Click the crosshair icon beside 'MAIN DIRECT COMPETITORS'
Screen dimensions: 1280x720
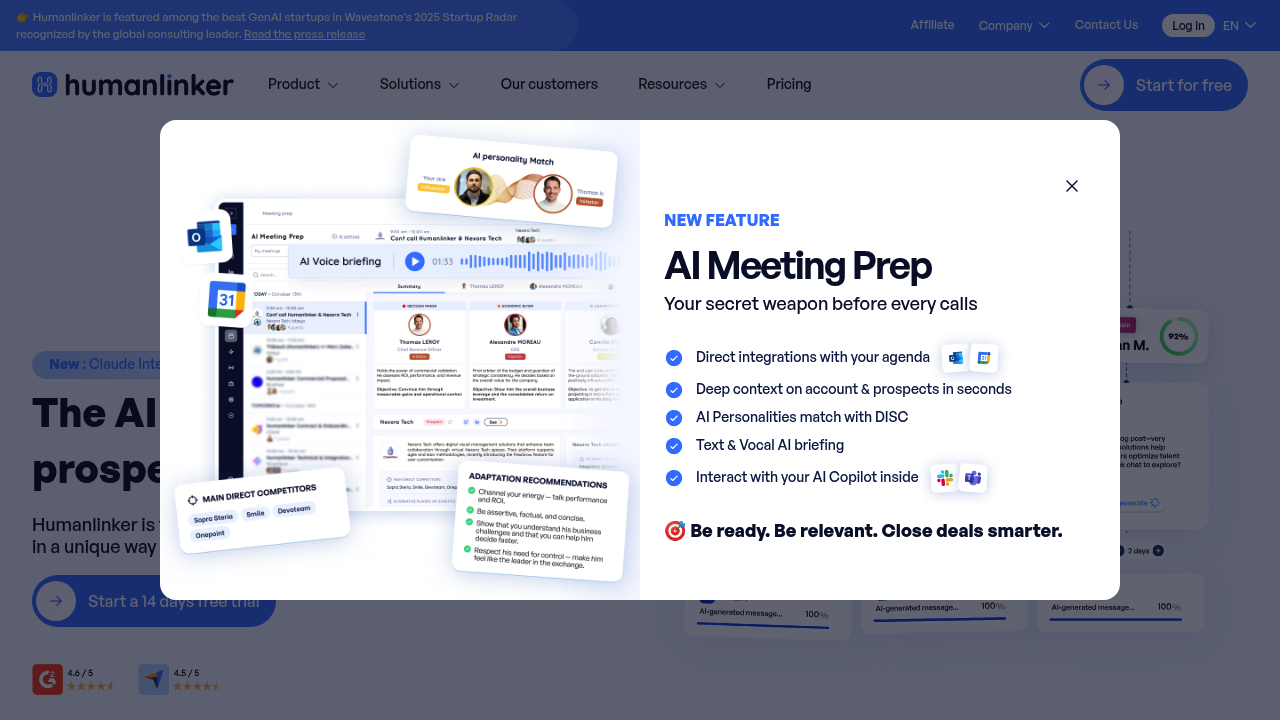pyautogui.click(x=192, y=500)
